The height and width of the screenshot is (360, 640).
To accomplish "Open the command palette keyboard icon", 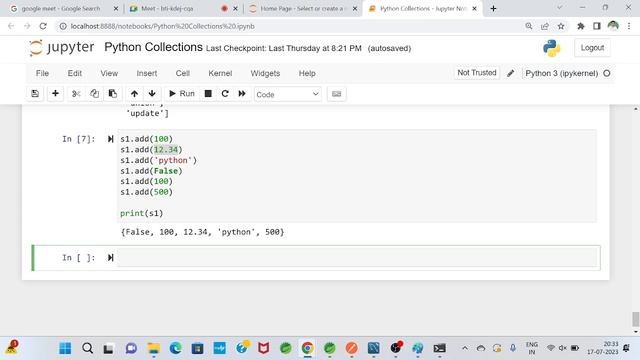I will (336, 94).
